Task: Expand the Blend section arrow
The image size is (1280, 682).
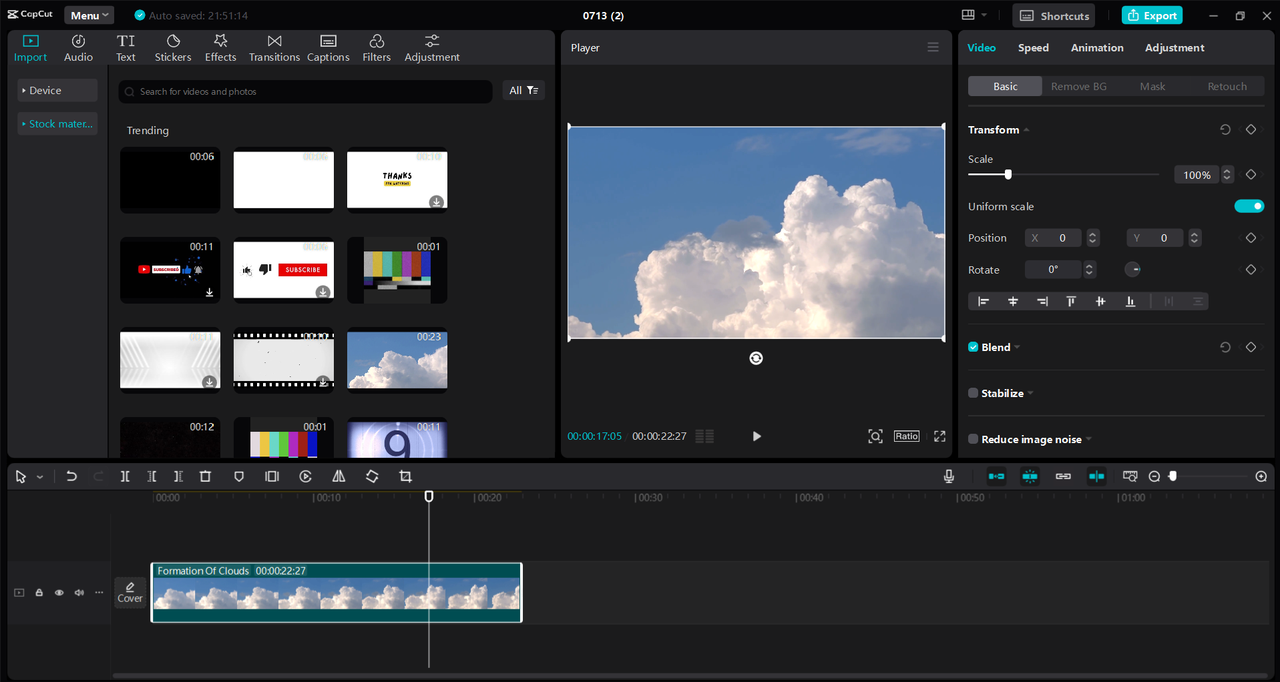Action: (1017, 347)
